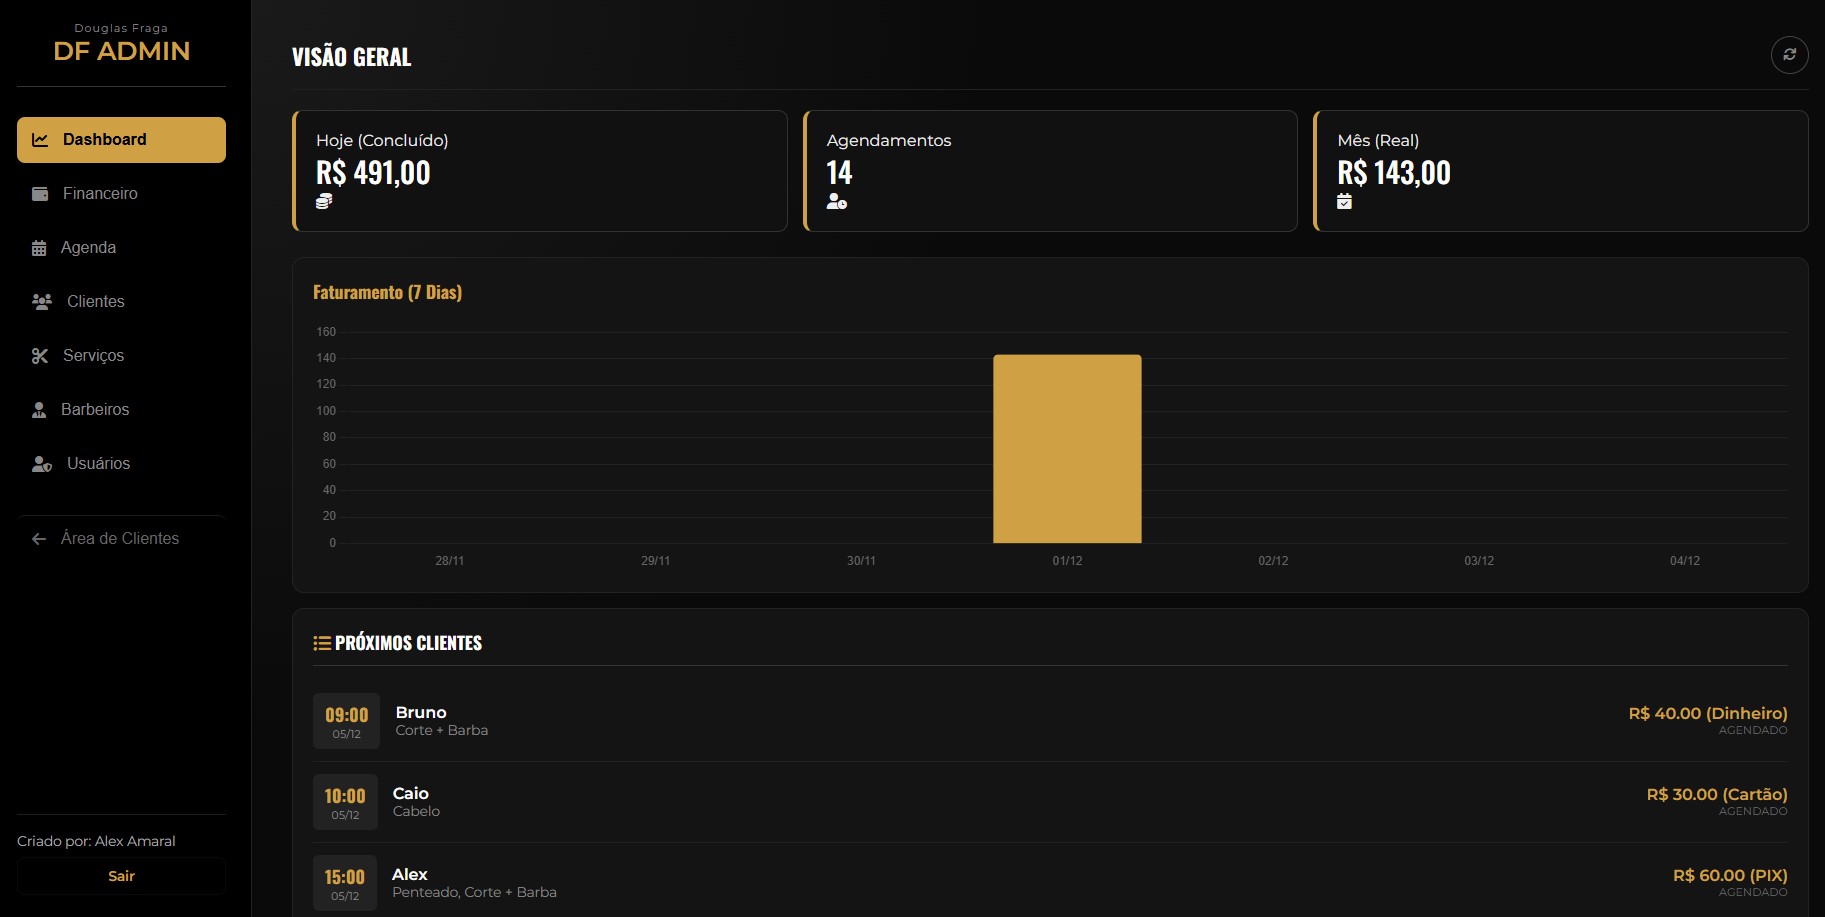
Task: Click the DF ADMIN logo title
Action: coord(122,51)
